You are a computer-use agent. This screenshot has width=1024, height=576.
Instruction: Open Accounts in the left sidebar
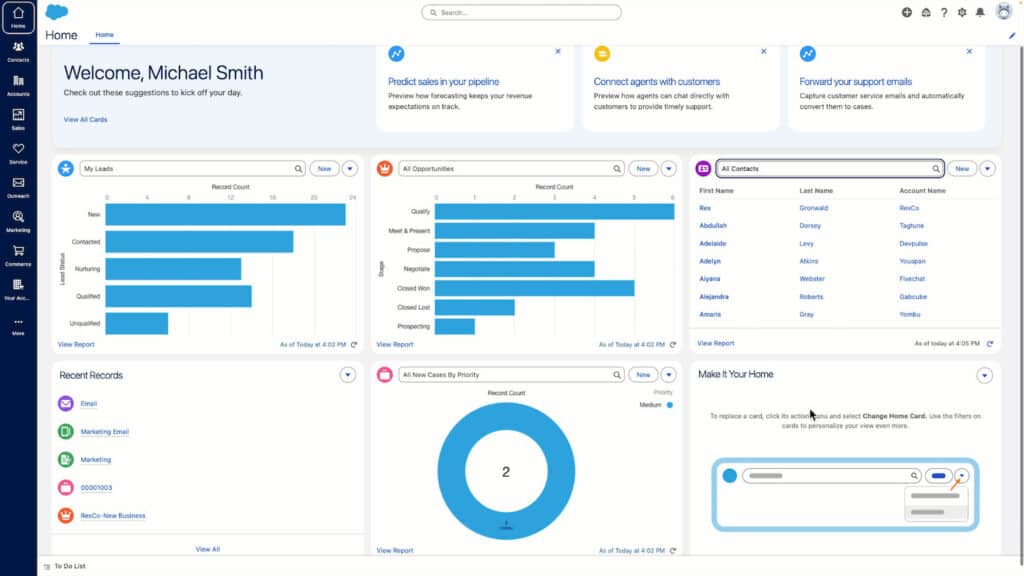point(18,86)
